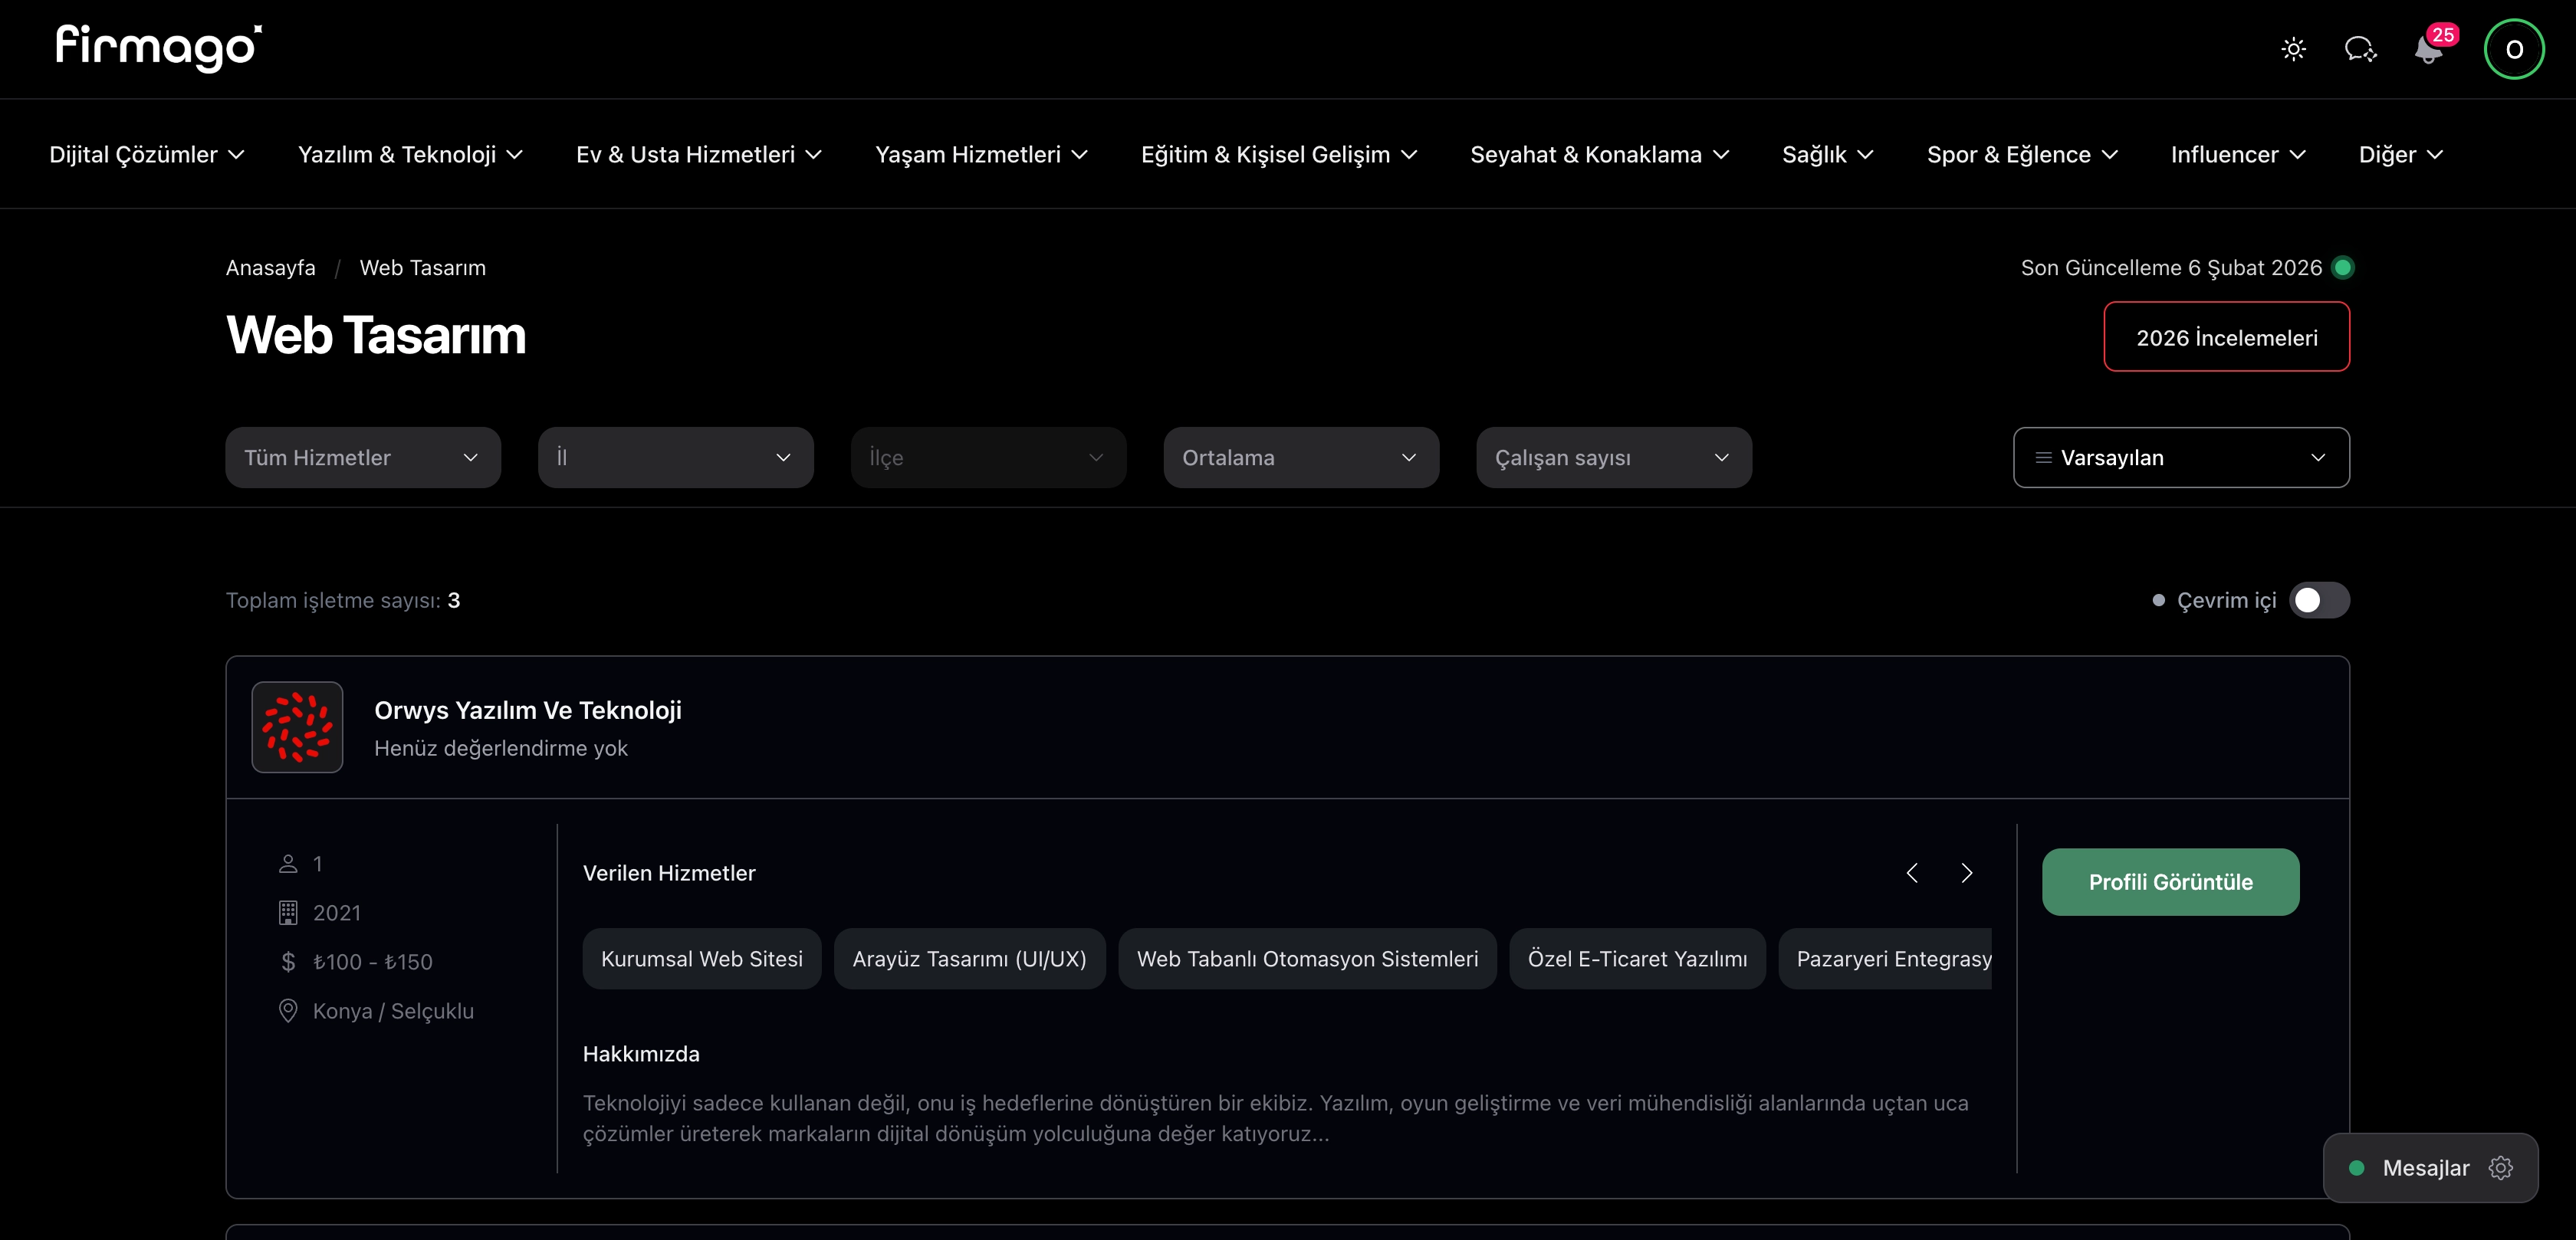The height and width of the screenshot is (1240, 2576).
Task: Expand the İl province dropdown
Action: (675, 458)
